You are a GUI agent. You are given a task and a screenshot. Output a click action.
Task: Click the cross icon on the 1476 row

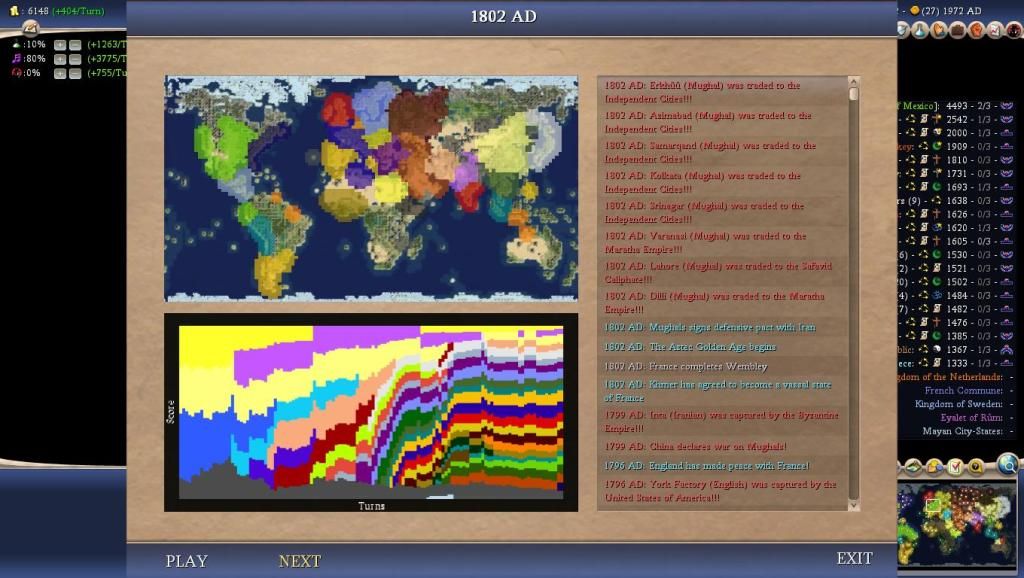coord(936,322)
